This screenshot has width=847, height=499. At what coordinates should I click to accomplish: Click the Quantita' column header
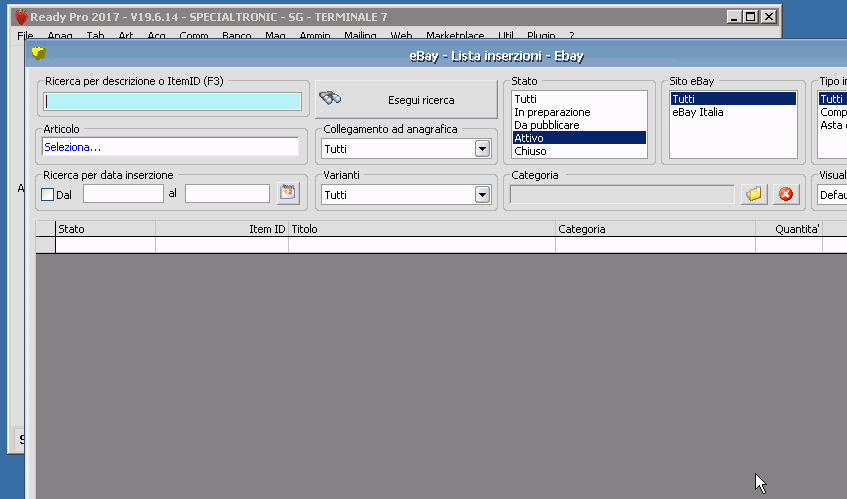tap(789, 229)
